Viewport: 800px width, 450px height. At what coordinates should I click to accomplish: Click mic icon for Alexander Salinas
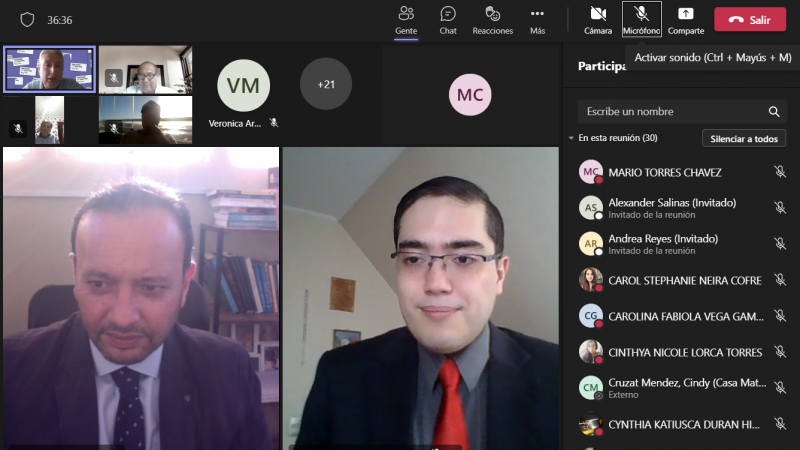(780, 208)
